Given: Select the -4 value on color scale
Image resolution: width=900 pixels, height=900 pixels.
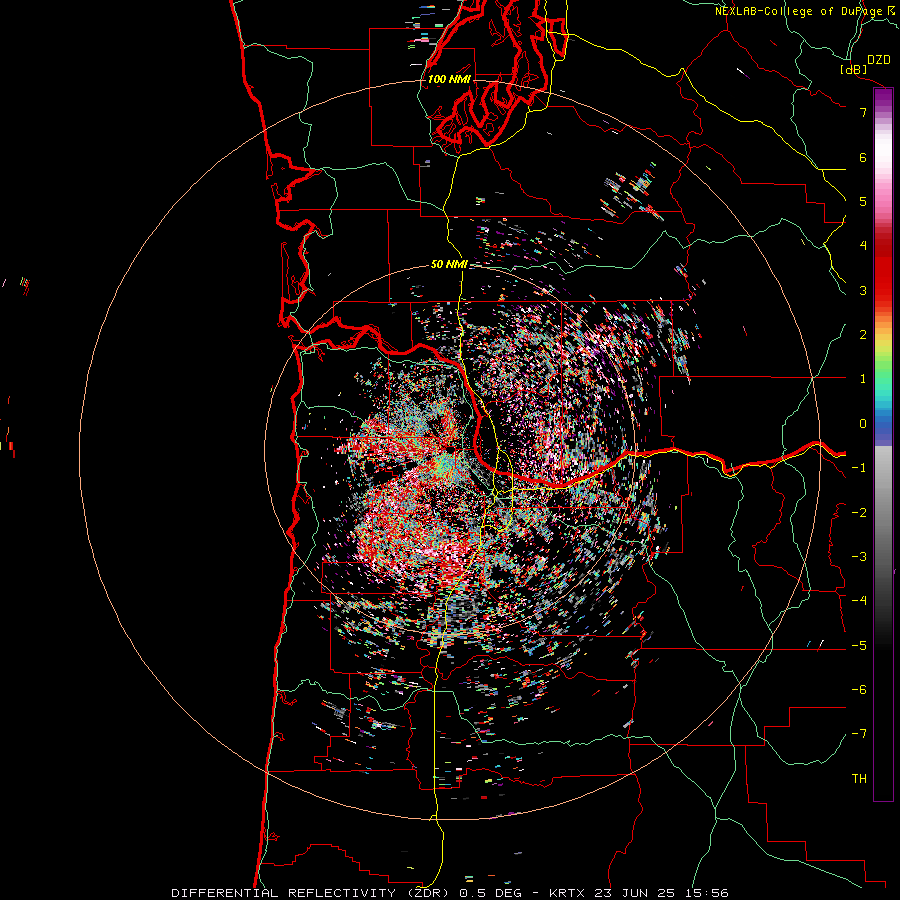Looking at the screenshot, I should [859, 600].
